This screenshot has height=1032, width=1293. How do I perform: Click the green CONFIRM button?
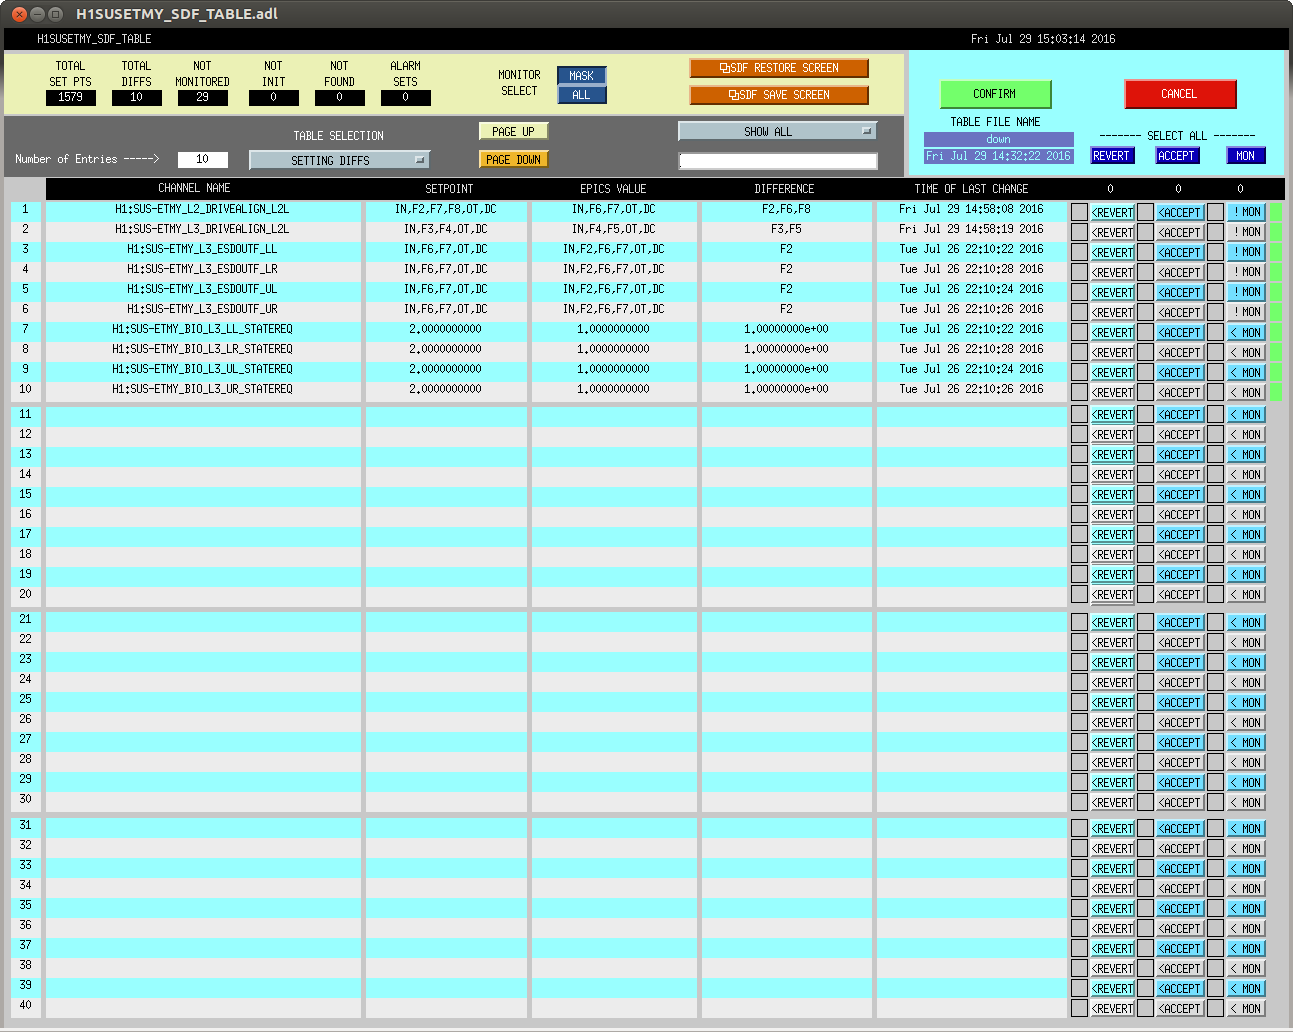click(x=995, y=94)
